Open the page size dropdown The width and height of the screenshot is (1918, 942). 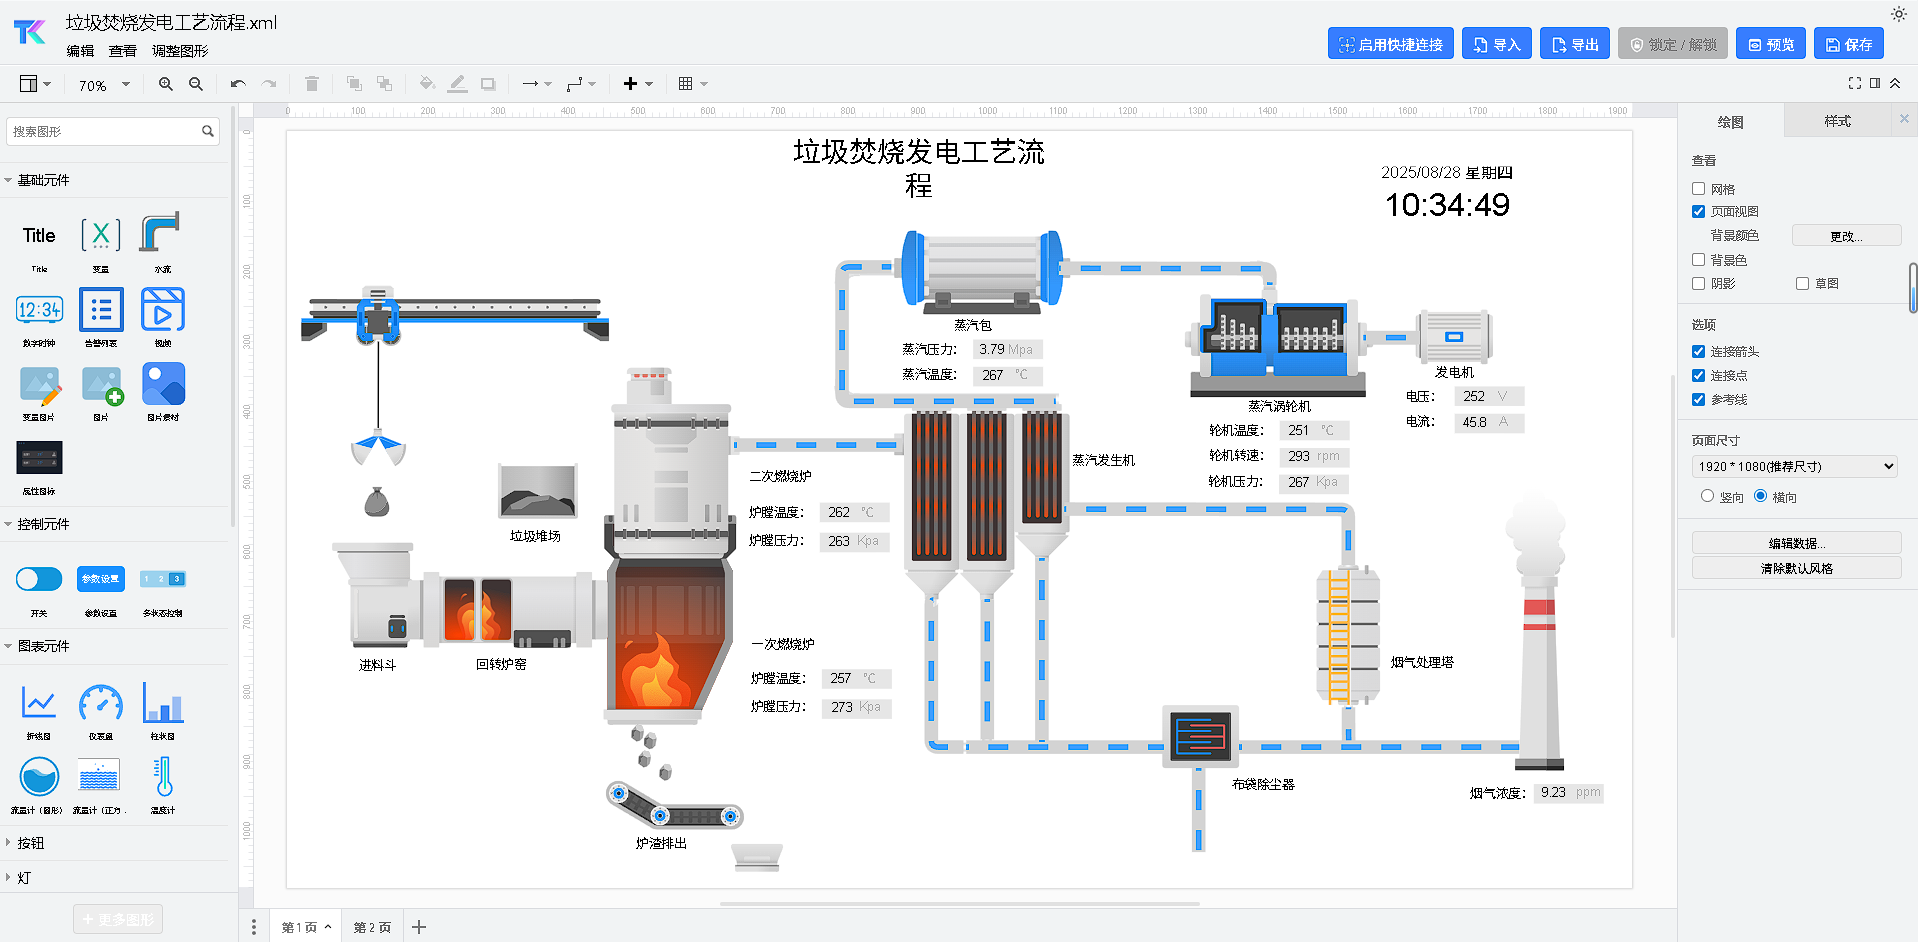[x=1795, y=466]
